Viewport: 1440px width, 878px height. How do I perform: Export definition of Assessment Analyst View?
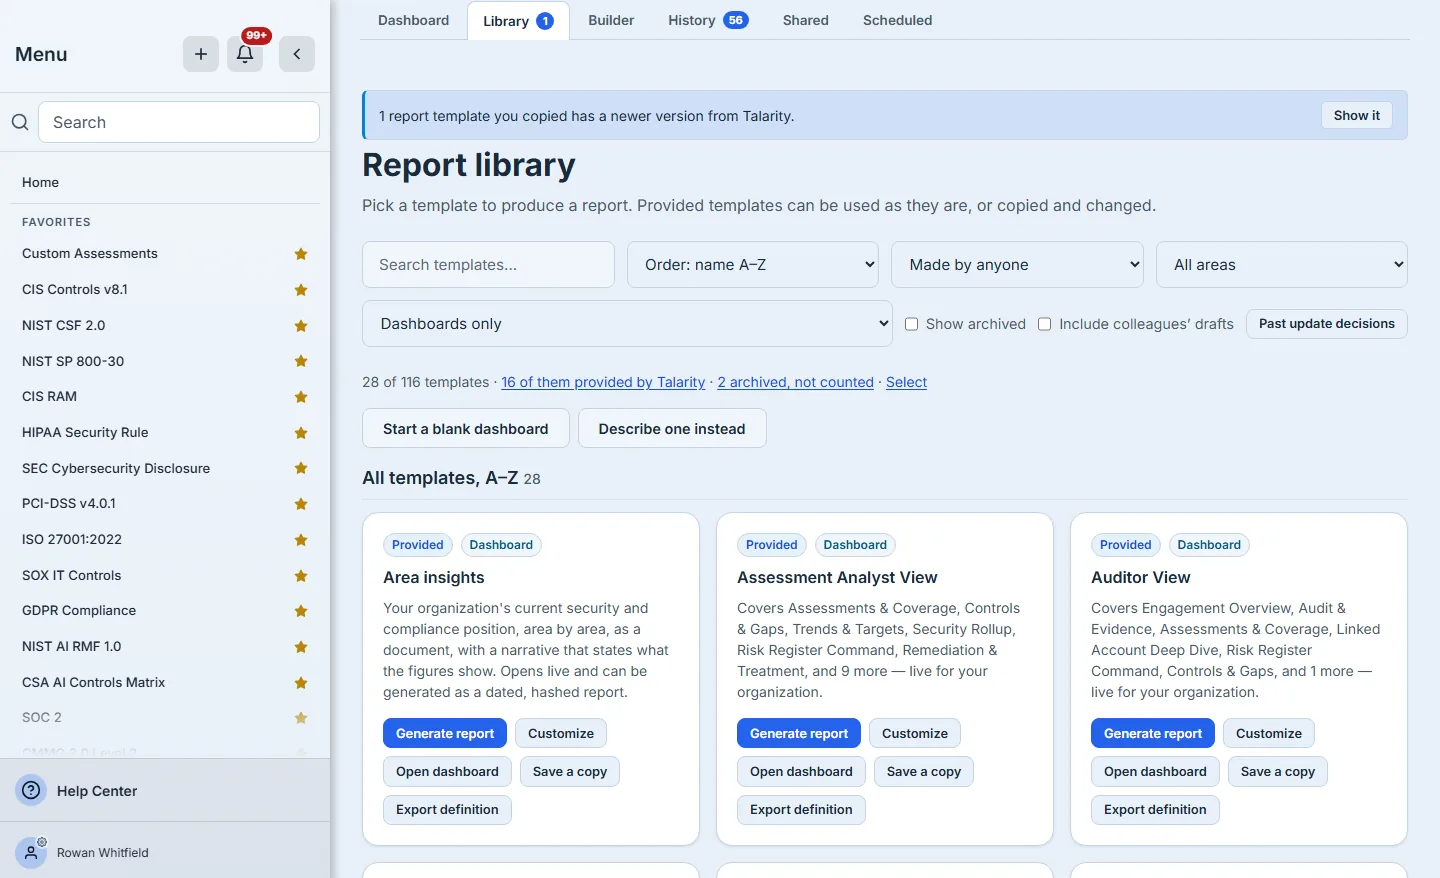coord(801,809)
